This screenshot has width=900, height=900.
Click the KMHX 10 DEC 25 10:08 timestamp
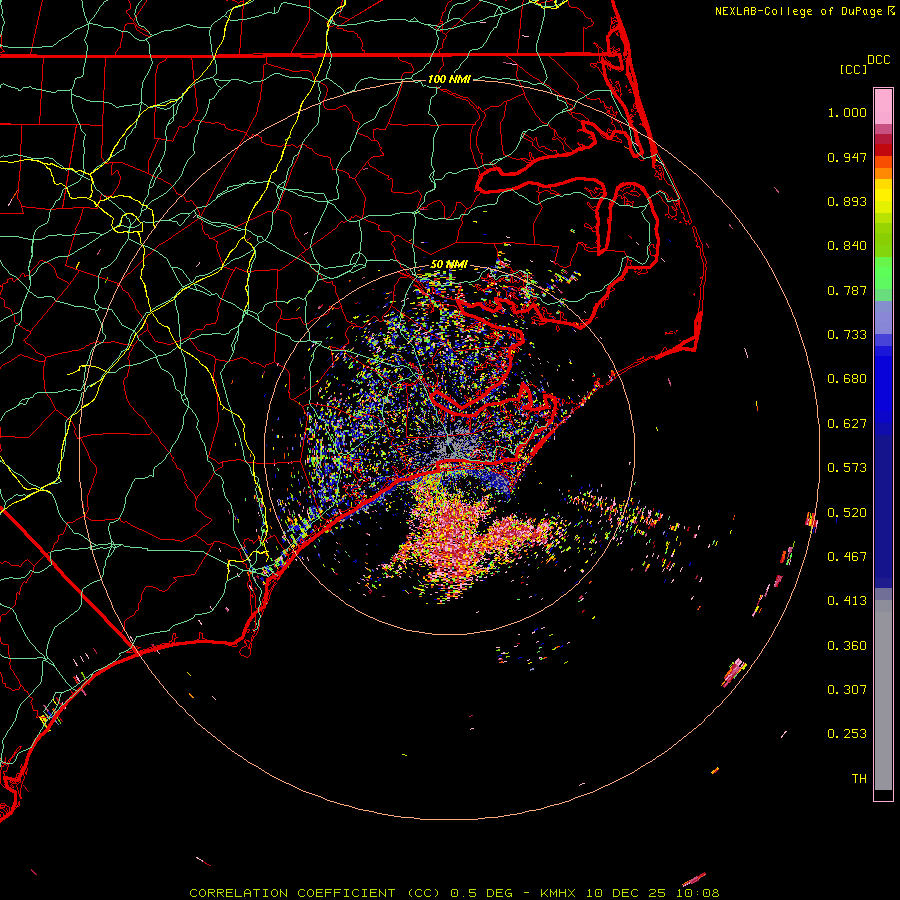click(x=630, y=893)
